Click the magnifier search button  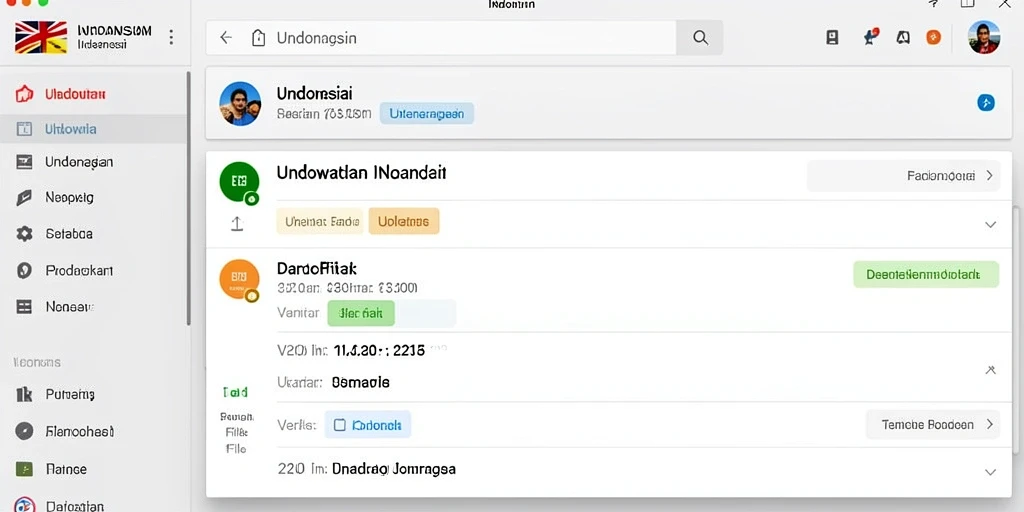(x=699, y=38)
